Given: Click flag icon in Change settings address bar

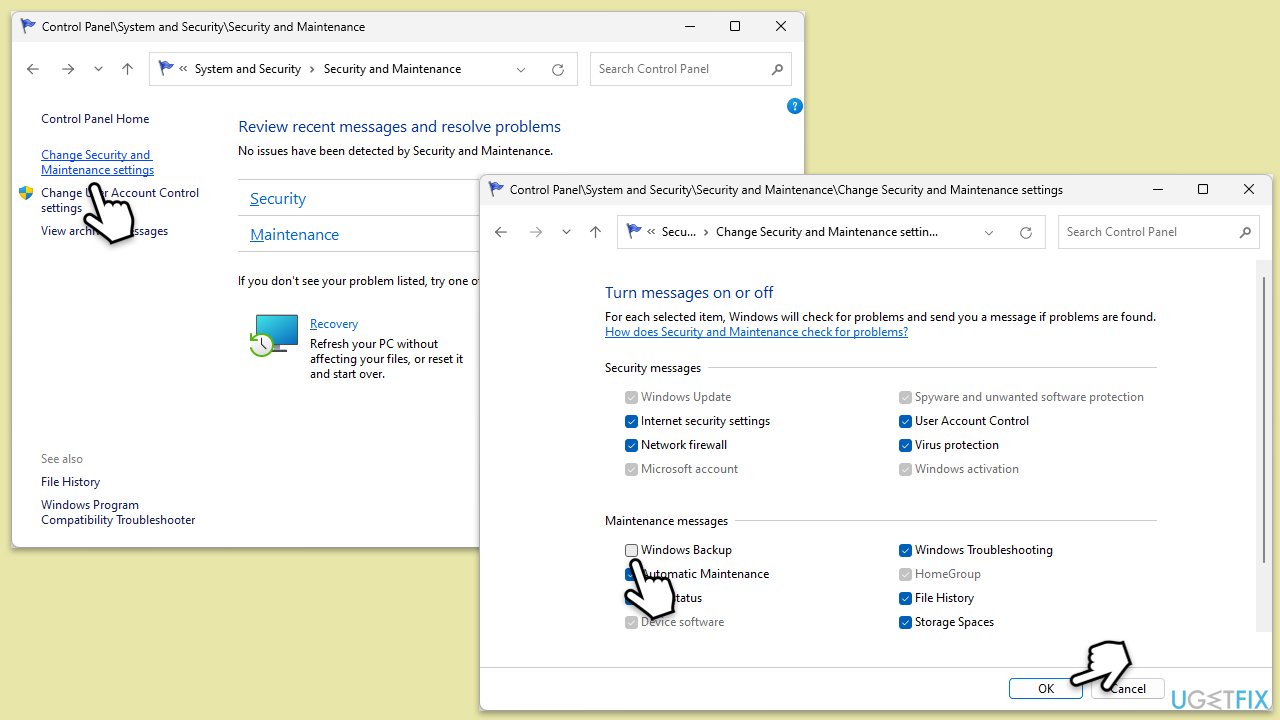Looking at the screenshot, I should coord(634,232).
